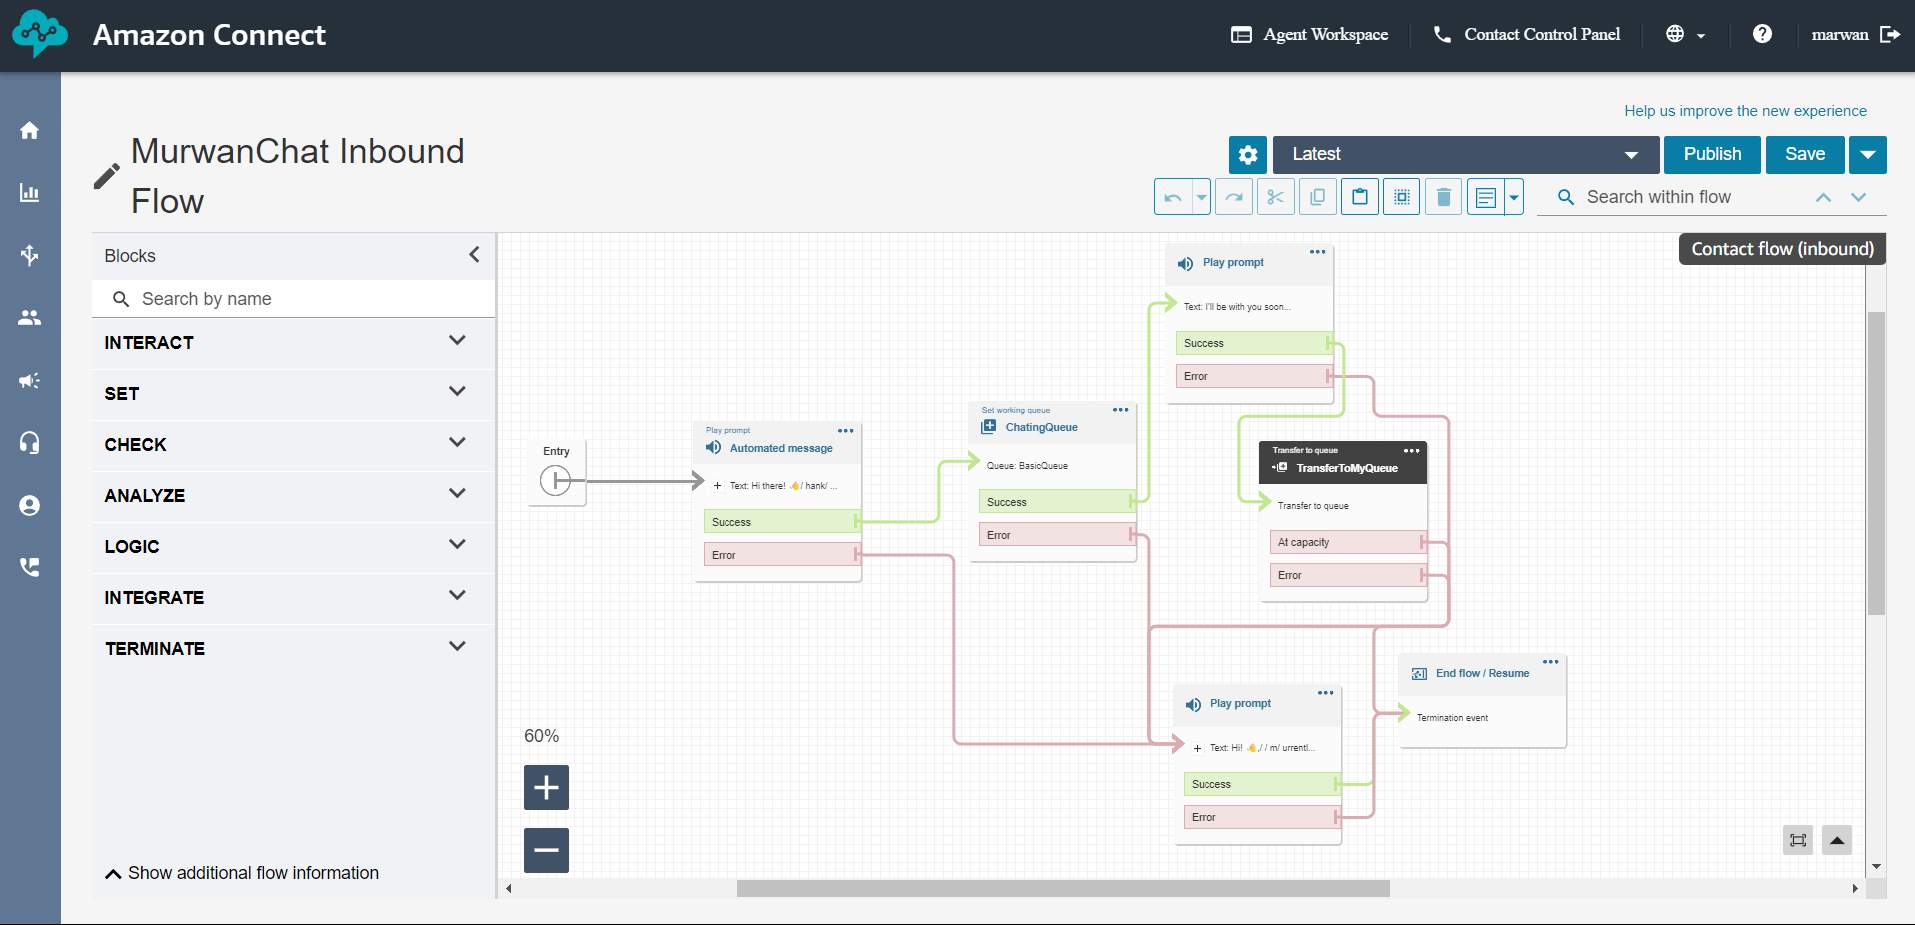The width and height of the screenshot is (1915, 925).
Task: Go to next search result arrow
Action: tap(1858, 197)
